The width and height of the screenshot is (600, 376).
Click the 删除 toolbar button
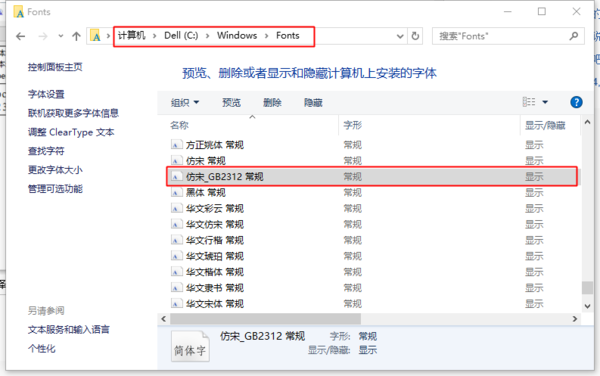(272, 103)
